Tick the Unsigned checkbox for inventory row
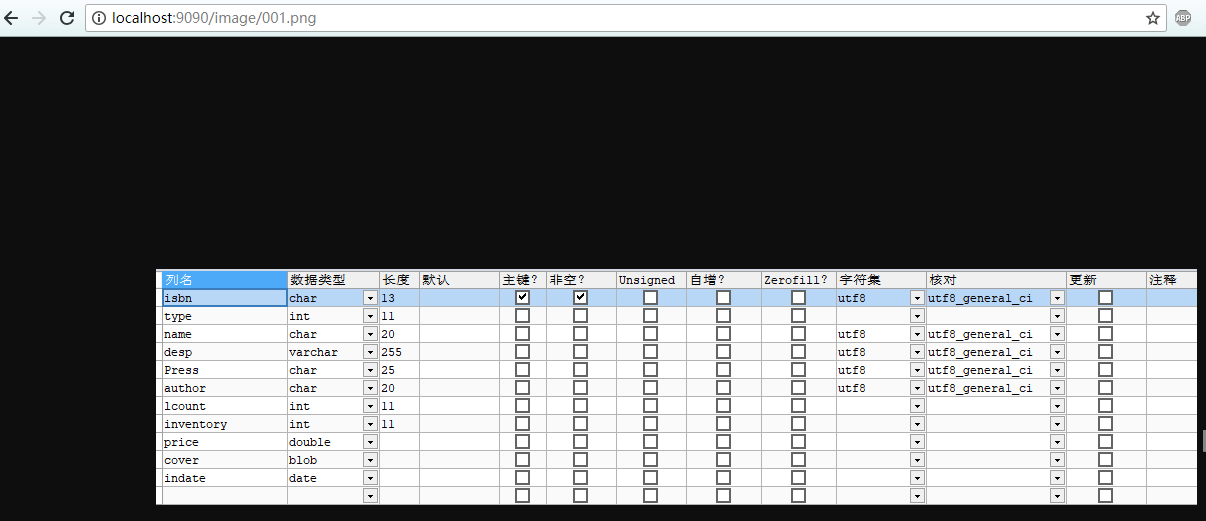Viewport: 1206px width, 521px height. [x=650, y=424]
